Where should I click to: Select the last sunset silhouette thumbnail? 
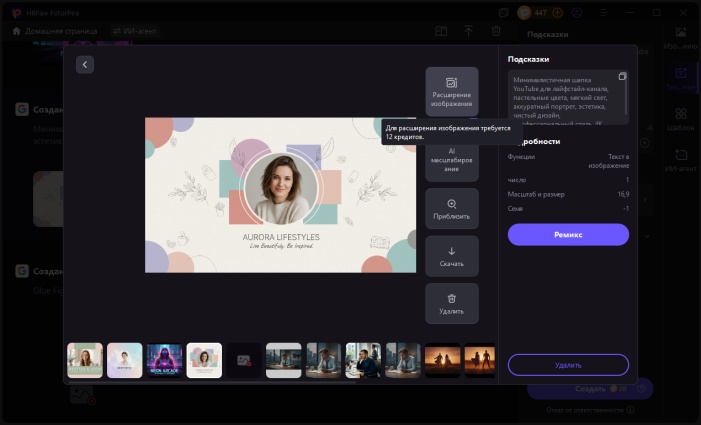[481, 360]
